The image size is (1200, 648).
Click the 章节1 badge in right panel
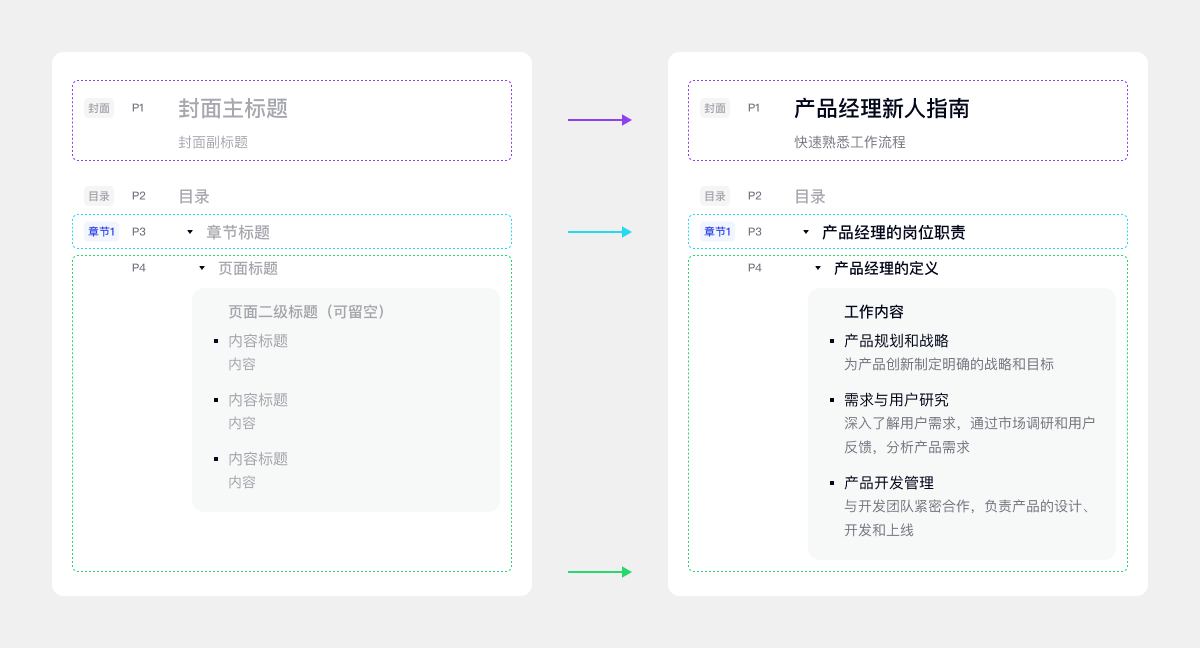pos(717,232)
